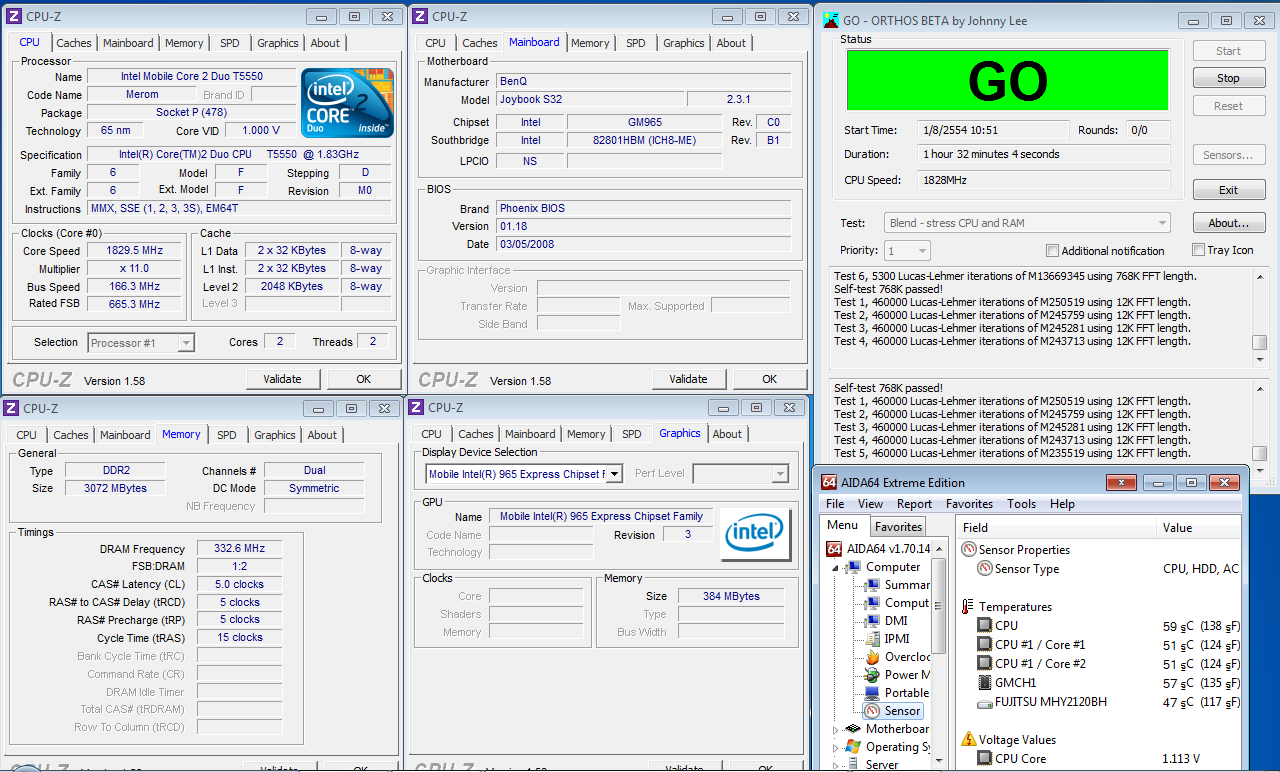Click the Exit button in ORTHOS
Screen dimensions: 1280x772
tap(1228, 190)
